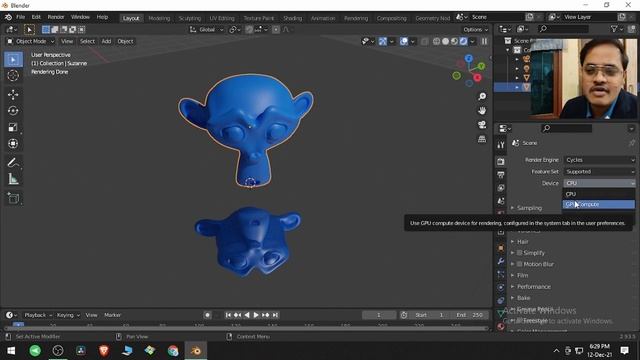The width and height of the screenshot is (640, 360).
Task: Click the Windows Start button
Action: (11, 351)
